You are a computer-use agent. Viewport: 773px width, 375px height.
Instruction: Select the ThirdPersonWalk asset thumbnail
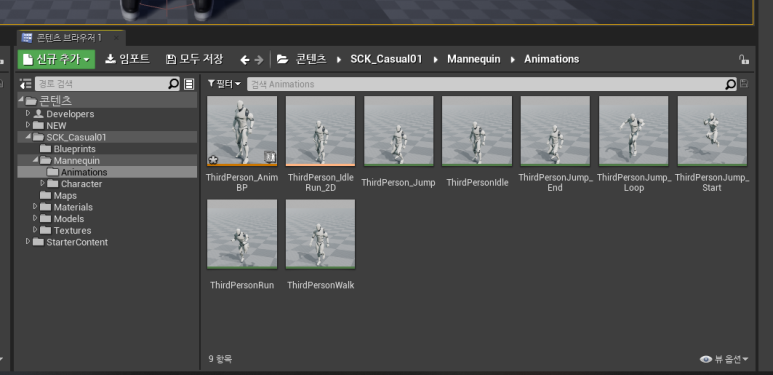(320, 234)
